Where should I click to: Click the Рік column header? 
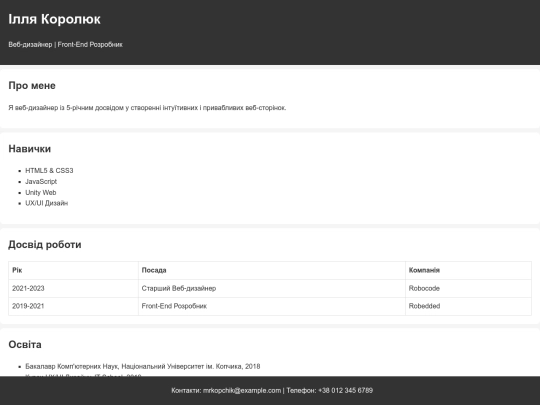73,270
